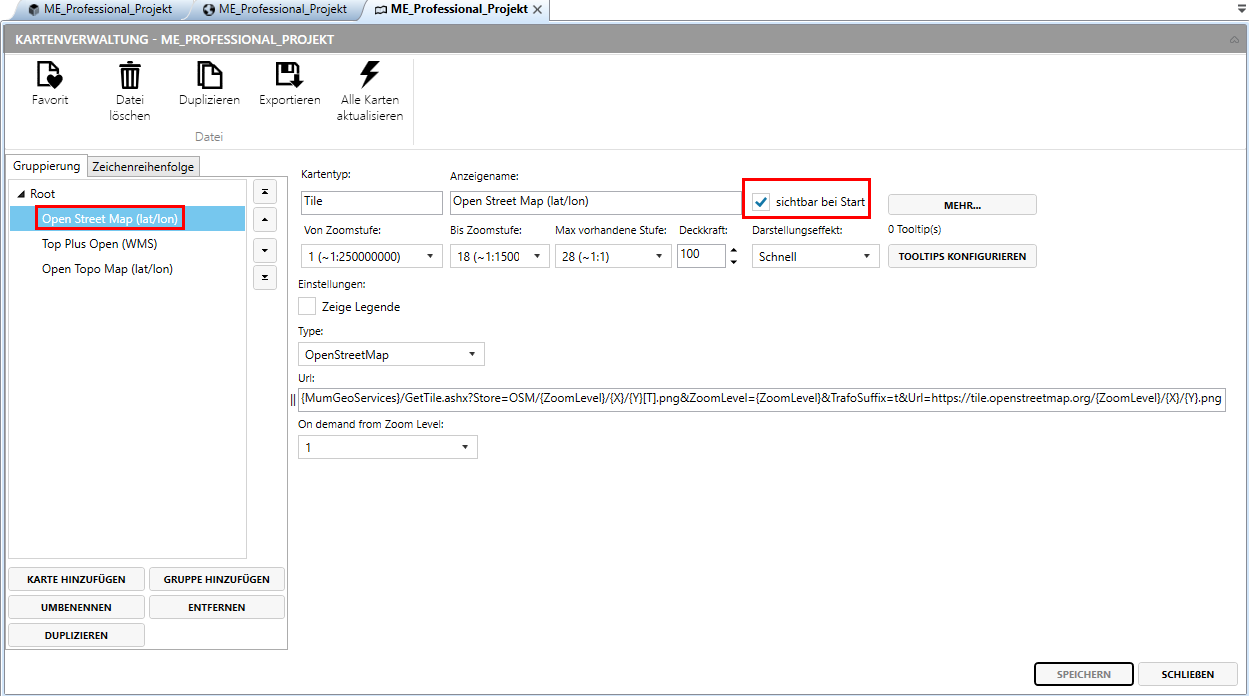Click Alle Karten aktualisieren lightning icon

(x=369, y=76)
